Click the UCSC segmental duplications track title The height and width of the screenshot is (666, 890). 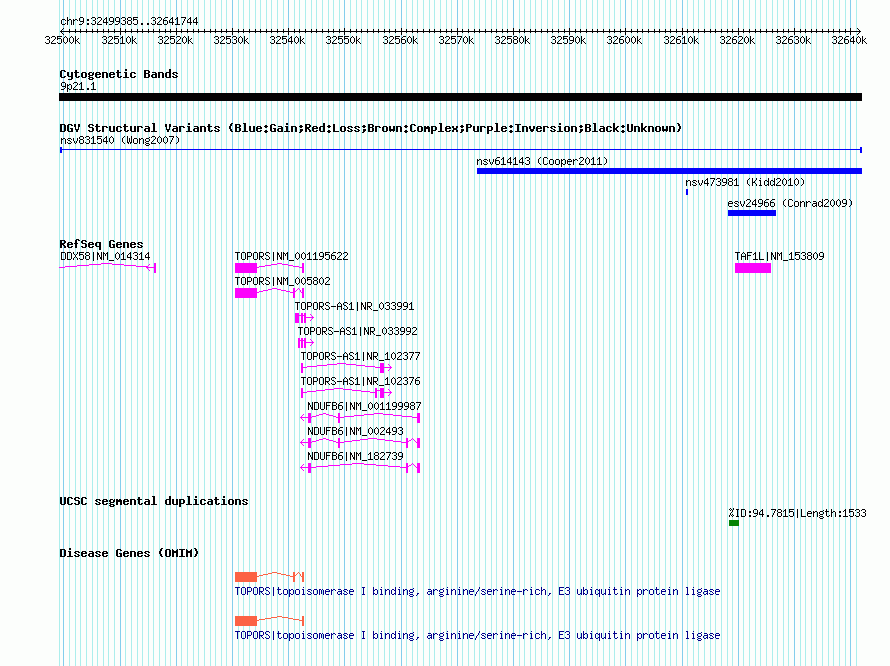[154, 501]
